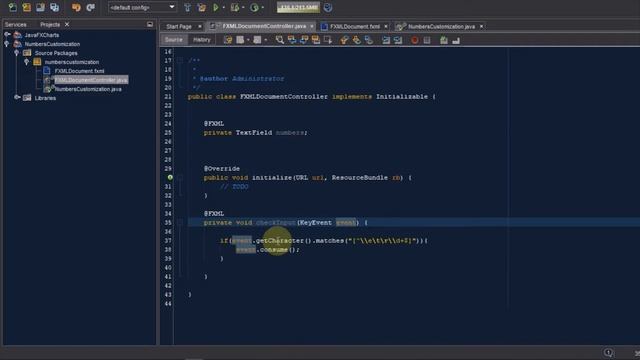Click the Comment code editor icon
Image resolution: width=640 pixels, height=360 pixels.
(444, 40)
